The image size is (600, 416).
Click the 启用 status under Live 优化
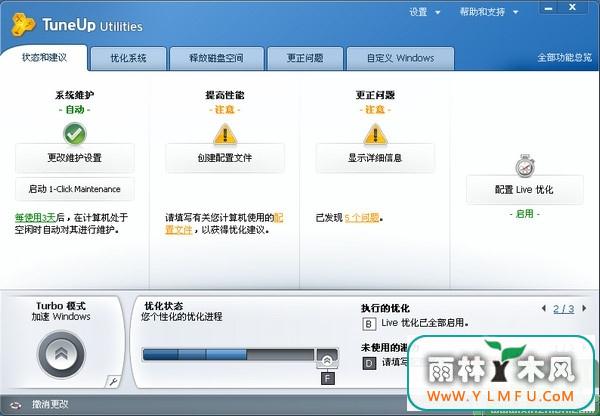(525, 214)
